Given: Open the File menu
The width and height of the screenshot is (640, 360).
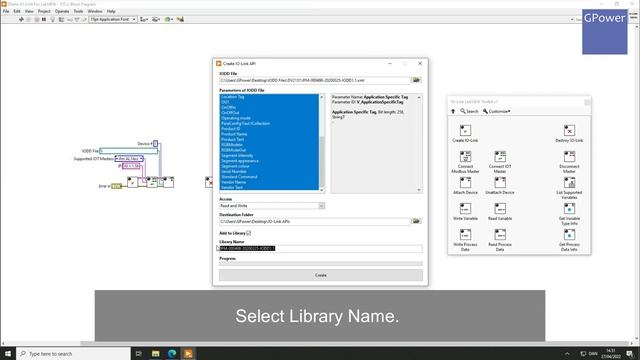Looking at the screenshot, I should point(6,11).
